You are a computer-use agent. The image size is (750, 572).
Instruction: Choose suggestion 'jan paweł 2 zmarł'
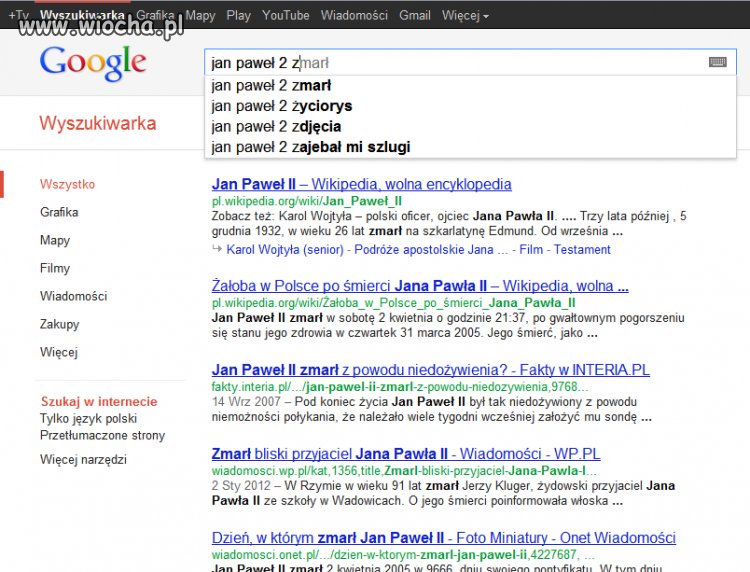coord(470,86)
